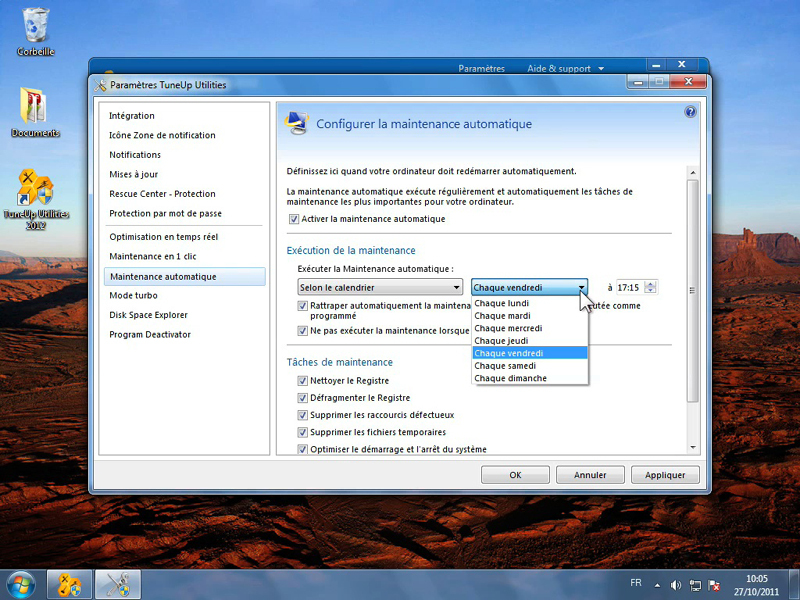This screenshot has width=800, height=600.
Task: Decrease the time with down spinner
Action: (651, 291)
